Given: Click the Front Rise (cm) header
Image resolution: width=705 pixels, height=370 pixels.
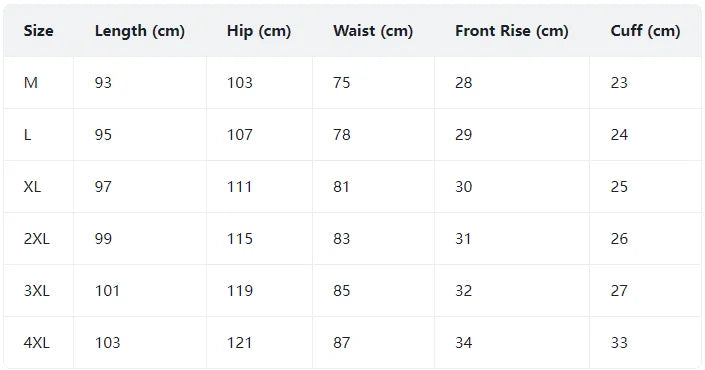Looking at the screenshot, I should pyautogui.click(x=512, y=31).
